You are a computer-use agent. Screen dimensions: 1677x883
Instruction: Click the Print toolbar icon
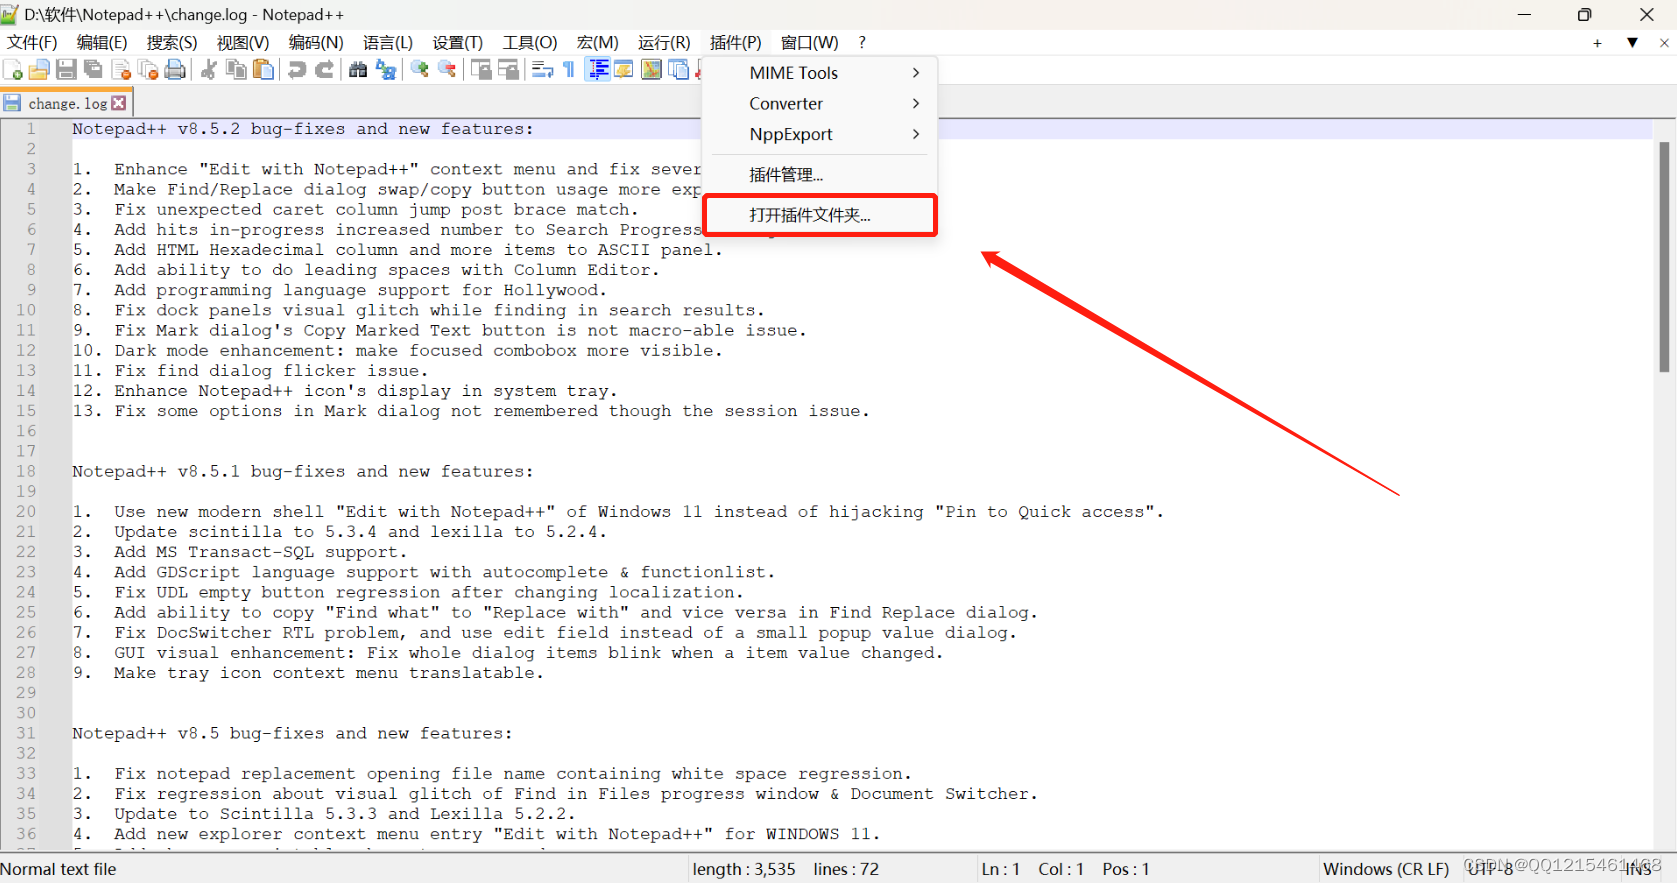[175, 69]
